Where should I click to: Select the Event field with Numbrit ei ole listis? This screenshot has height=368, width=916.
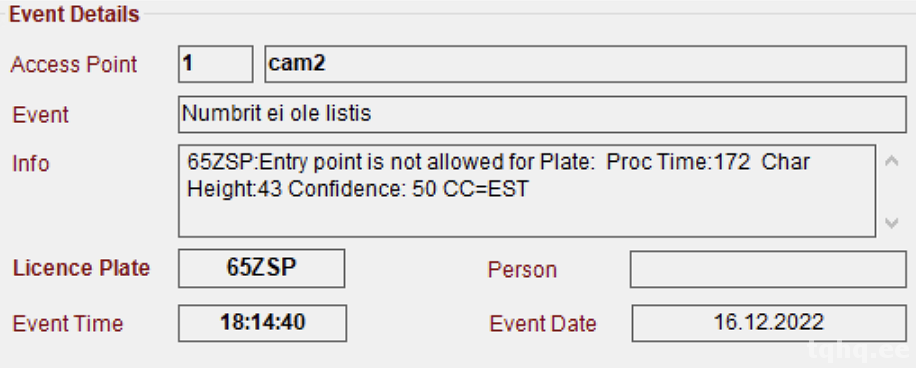click(542, 114)
